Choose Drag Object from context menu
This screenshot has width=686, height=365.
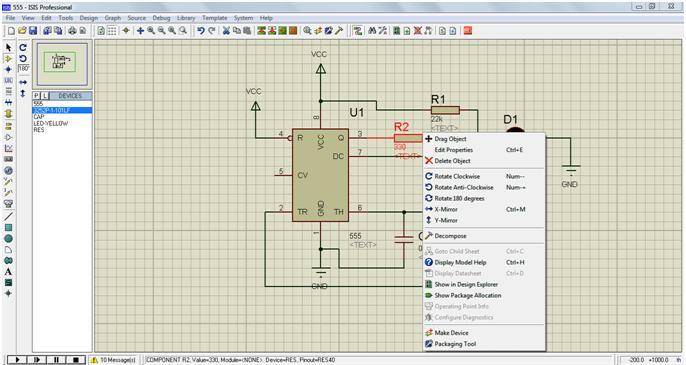click(x=484, y=139)
